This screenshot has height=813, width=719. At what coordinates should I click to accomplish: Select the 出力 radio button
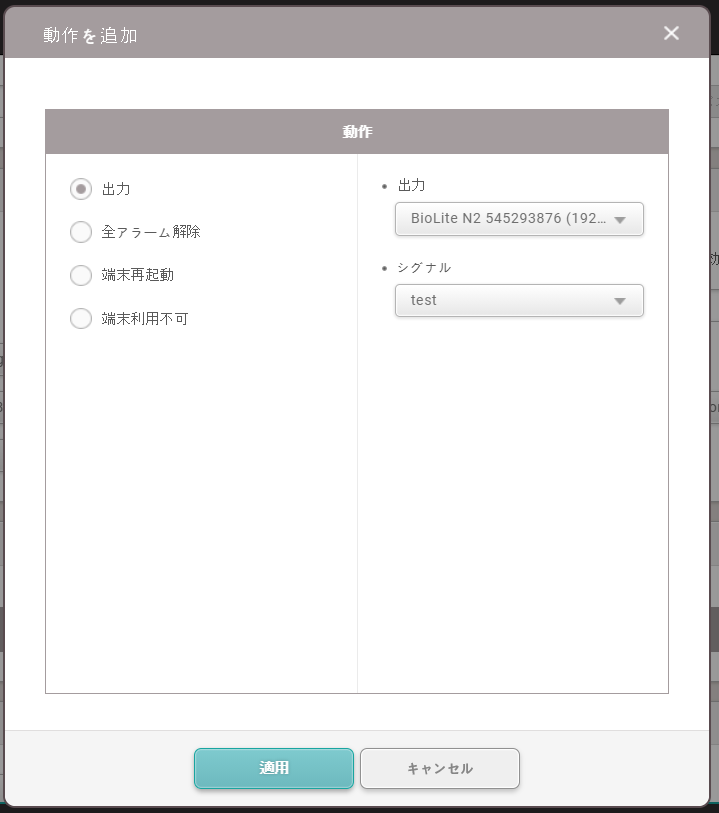[81, 189]
